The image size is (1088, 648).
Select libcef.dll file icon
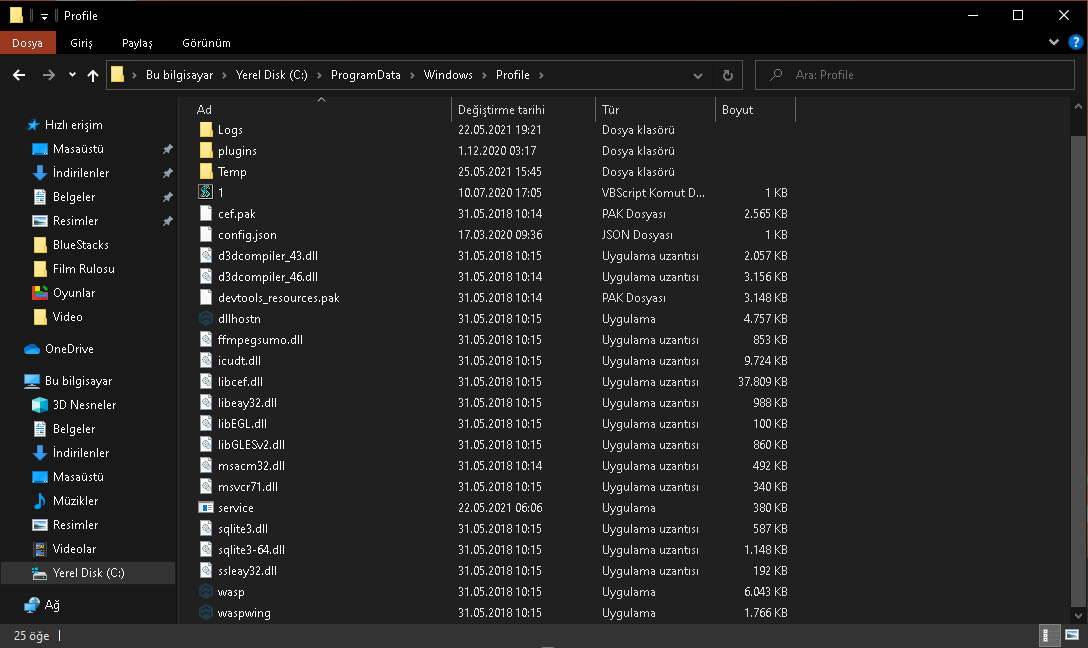[205, 382]
